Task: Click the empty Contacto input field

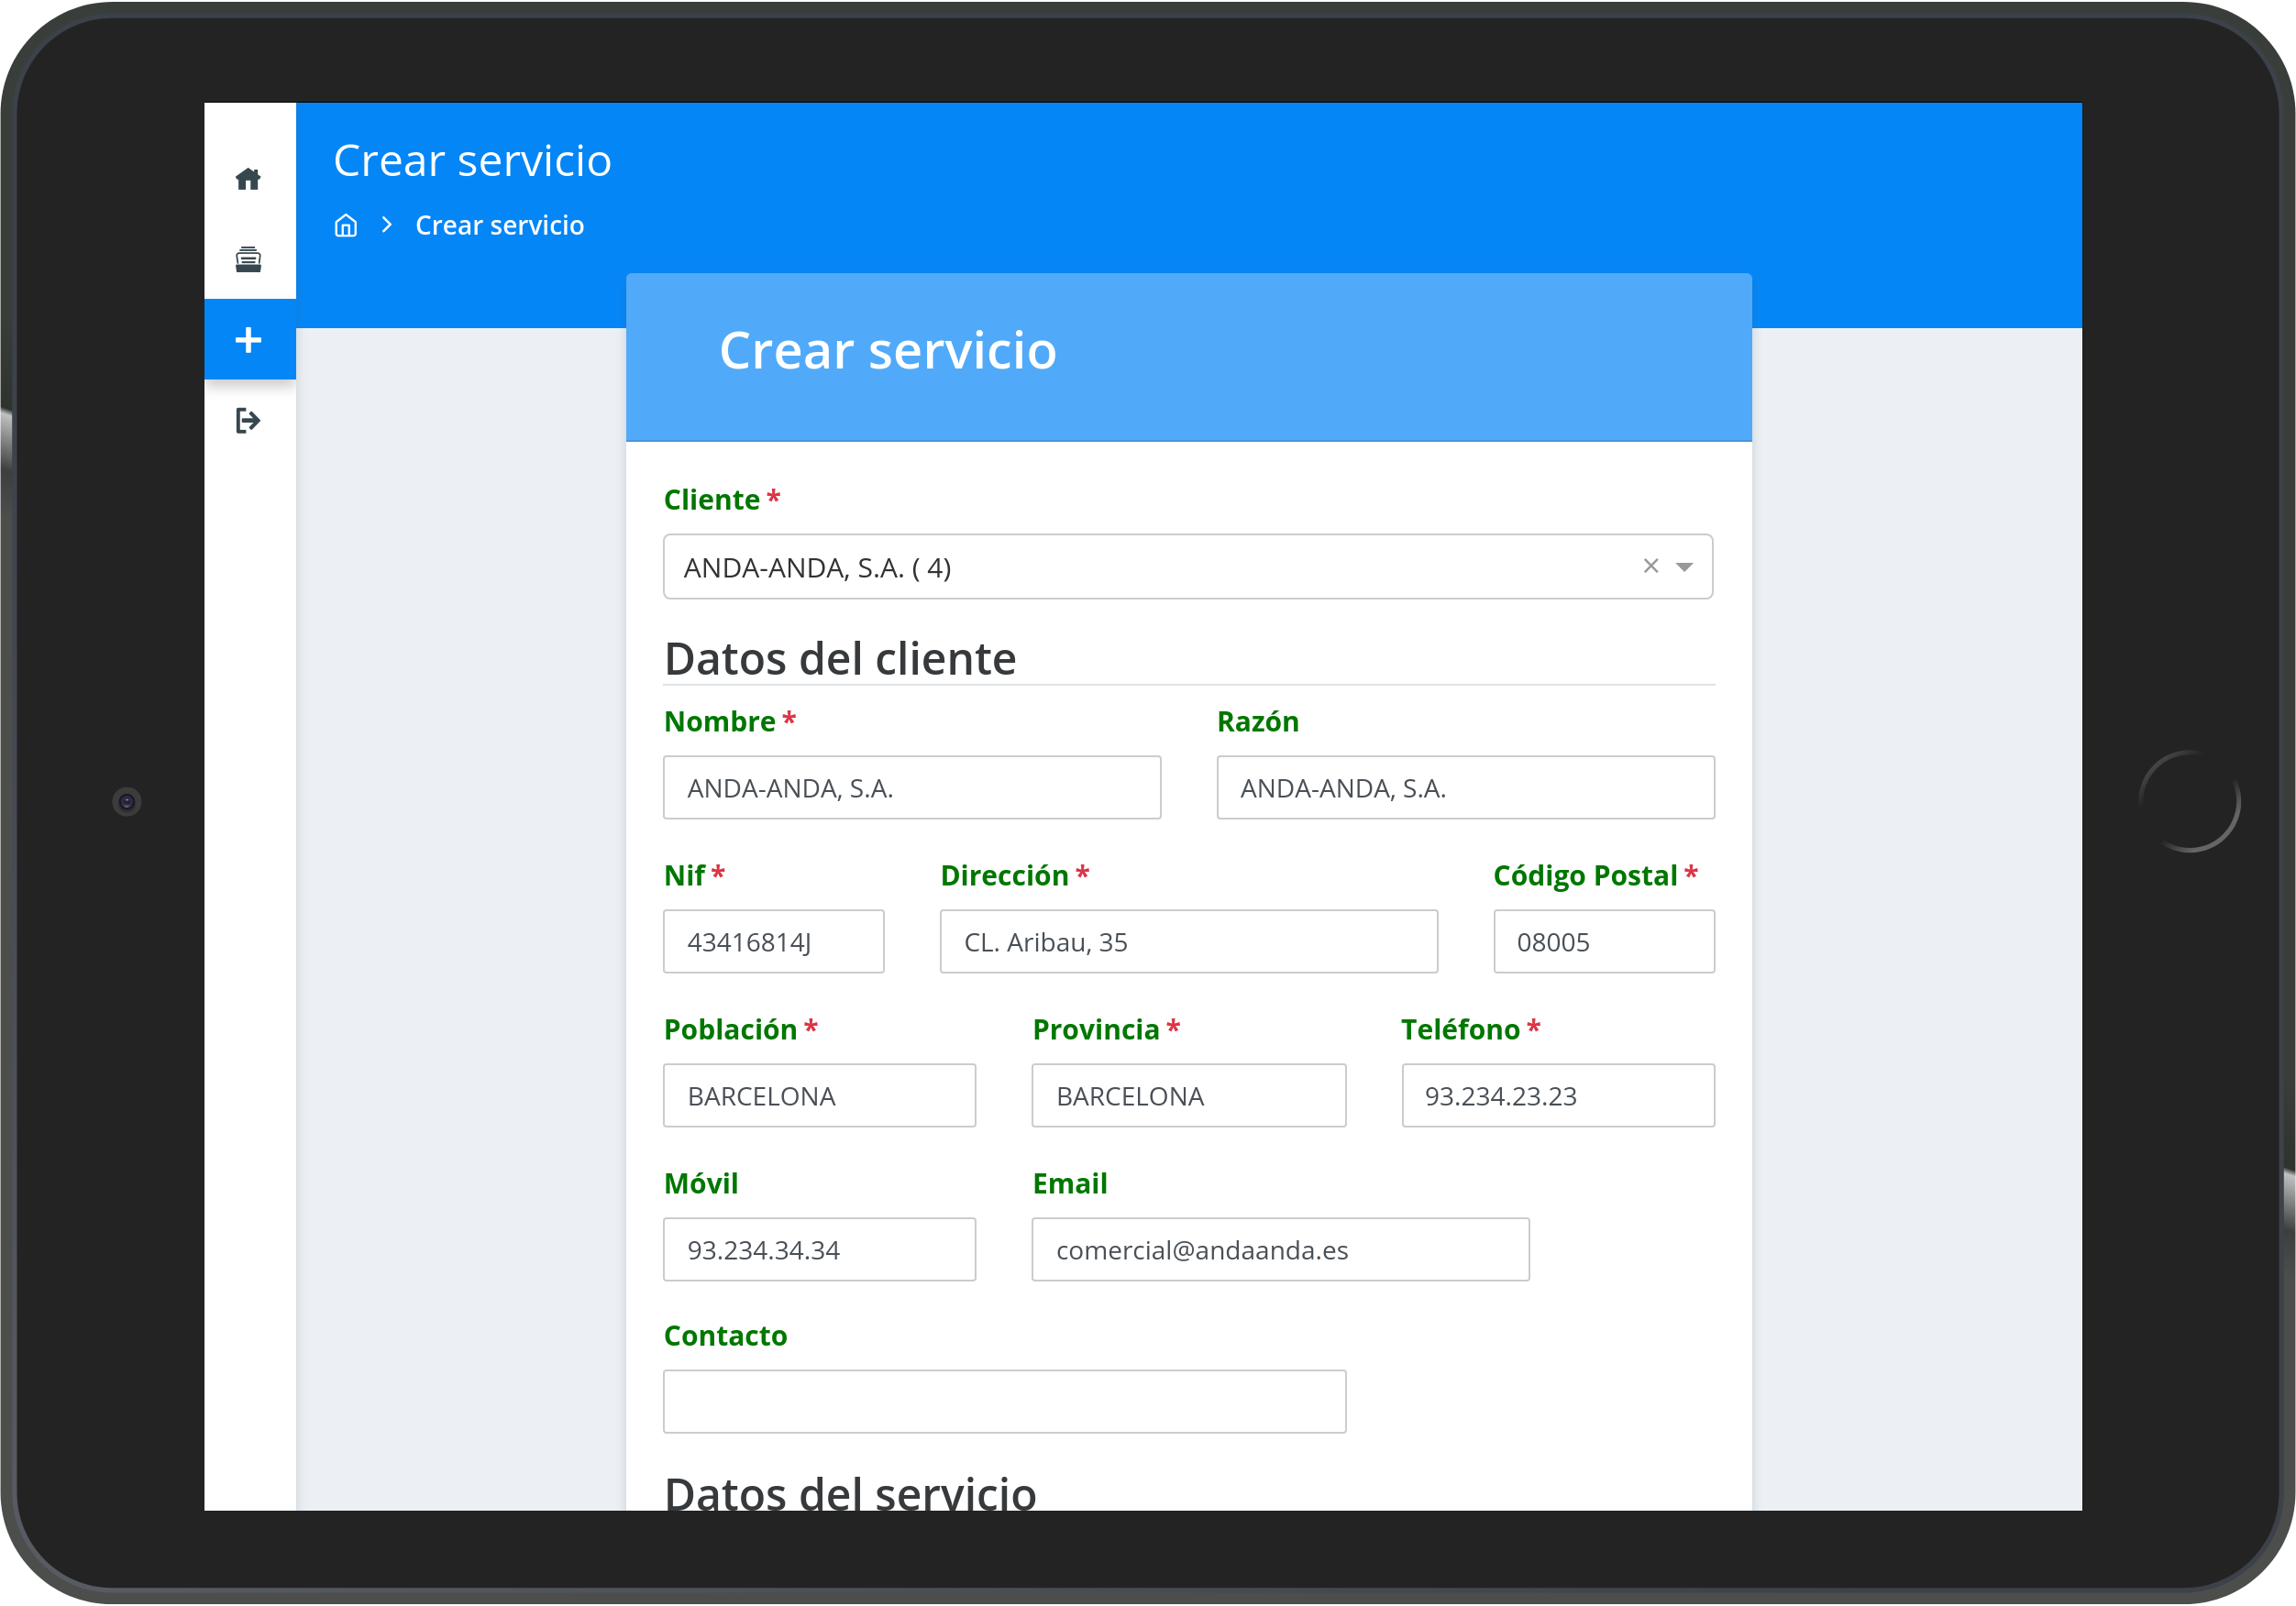Action: pyautogui.click(x=1004, y=1402)
